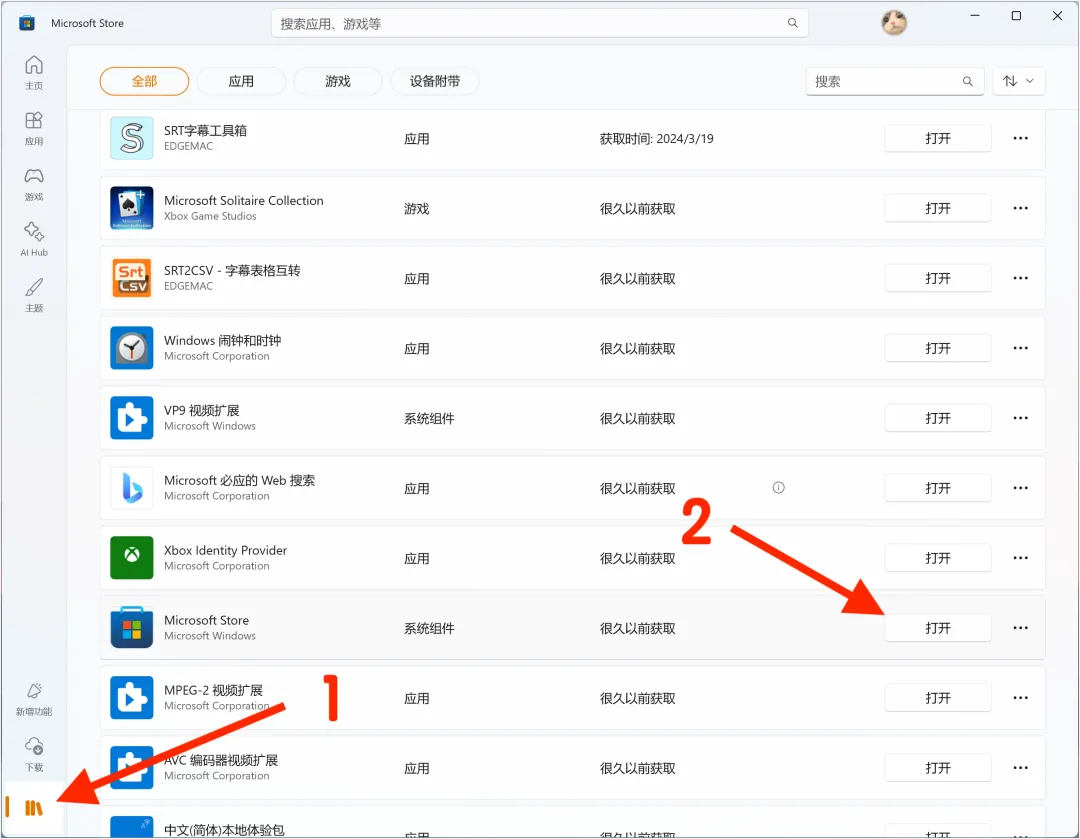Click the SRT2CSV - 字幕表格互转 title

(232, 271)
